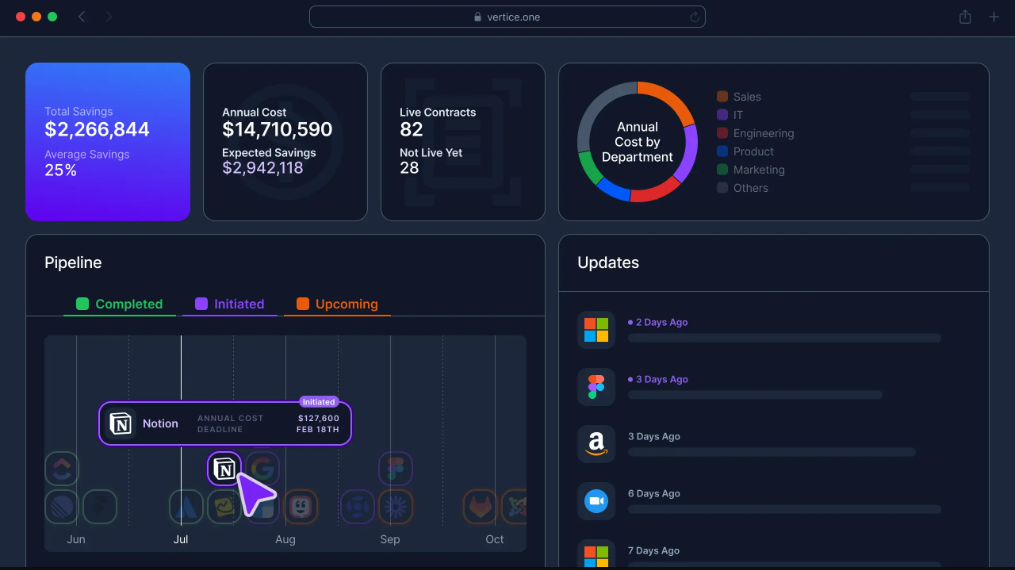Click the browser share icon
This screenshot has width=1015, height=570.
coord(965,17)
